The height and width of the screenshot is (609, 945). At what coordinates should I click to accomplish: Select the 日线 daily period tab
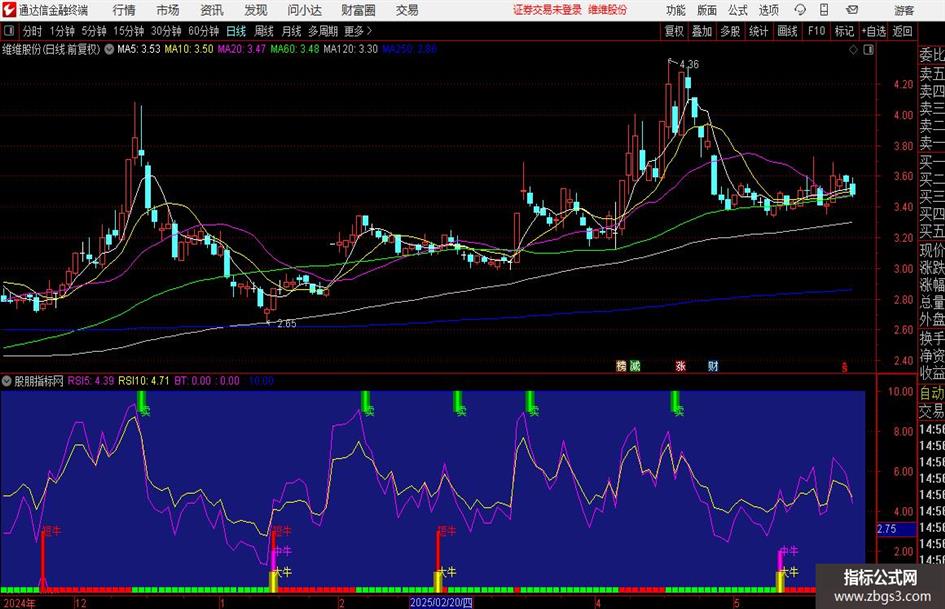point(236,31)
